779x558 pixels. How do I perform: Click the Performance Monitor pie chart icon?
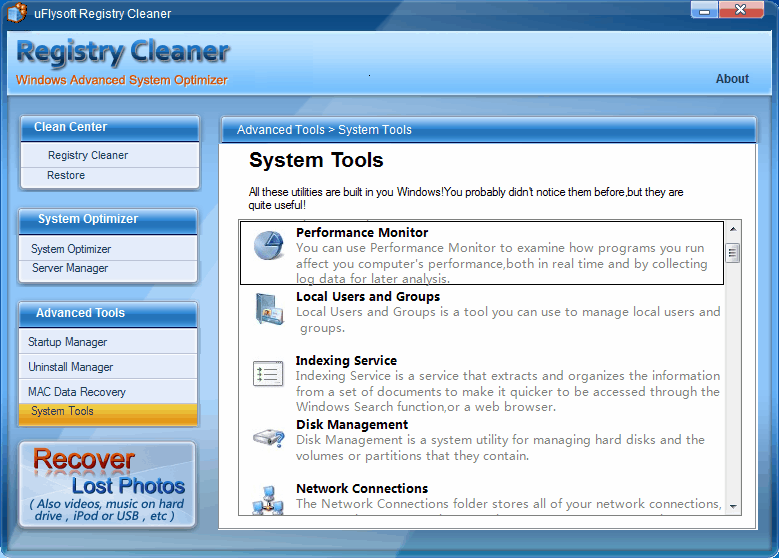(268, 245)
